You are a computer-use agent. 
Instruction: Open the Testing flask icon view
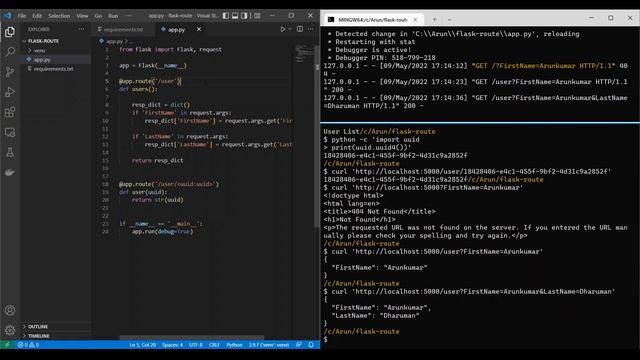coord(10,152)
